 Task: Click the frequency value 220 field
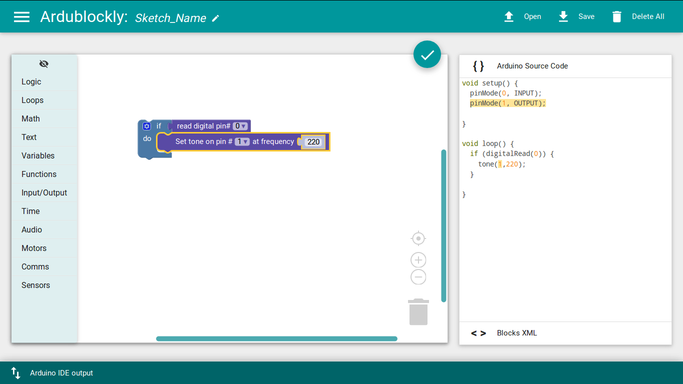coord(313,142)
